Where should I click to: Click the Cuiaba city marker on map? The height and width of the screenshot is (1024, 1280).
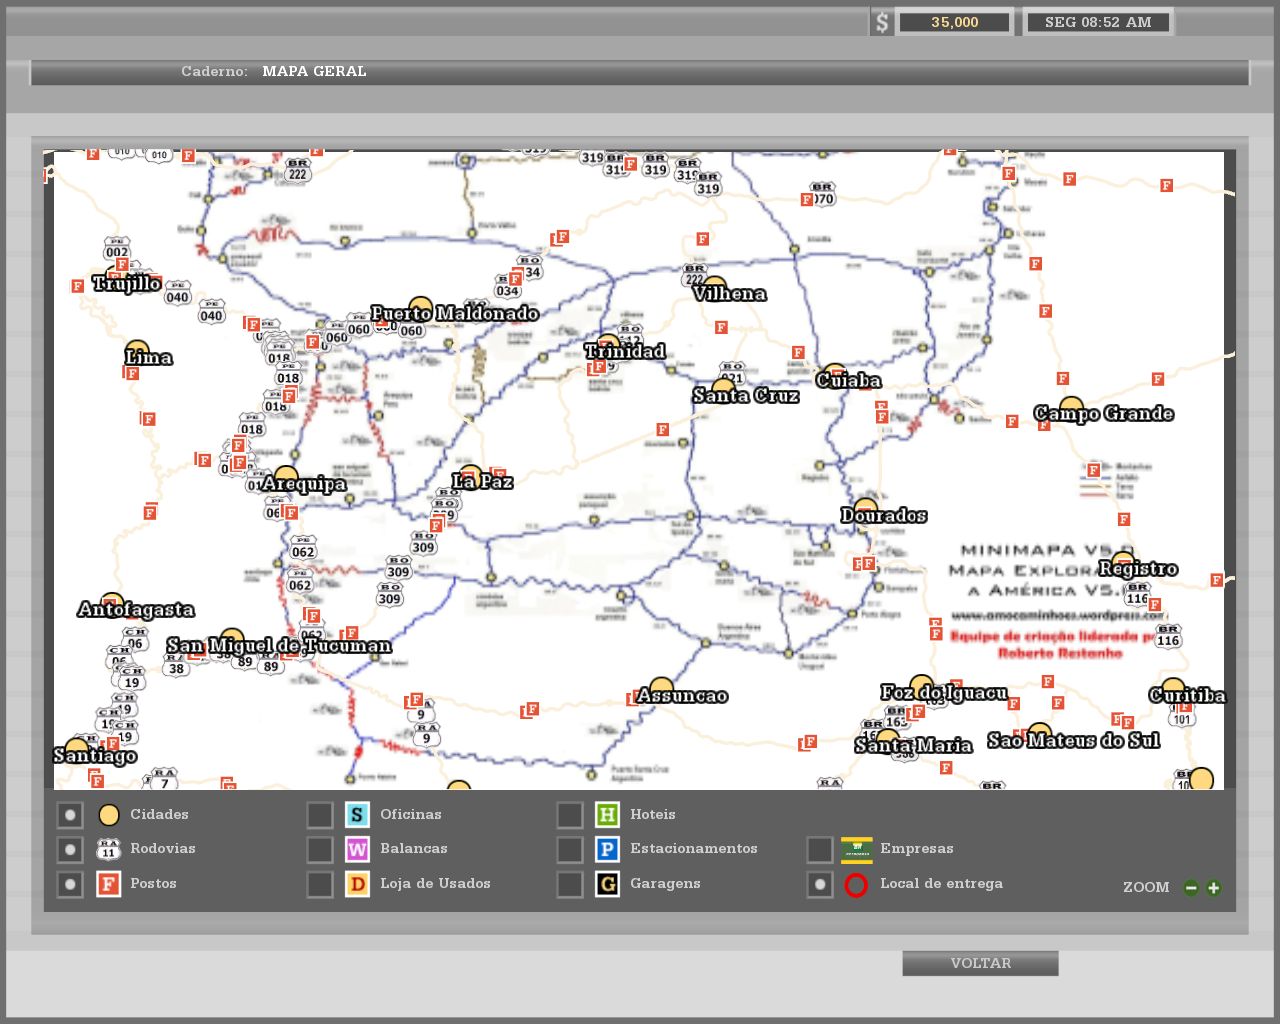pyautogui.click(x=835, y=373)
